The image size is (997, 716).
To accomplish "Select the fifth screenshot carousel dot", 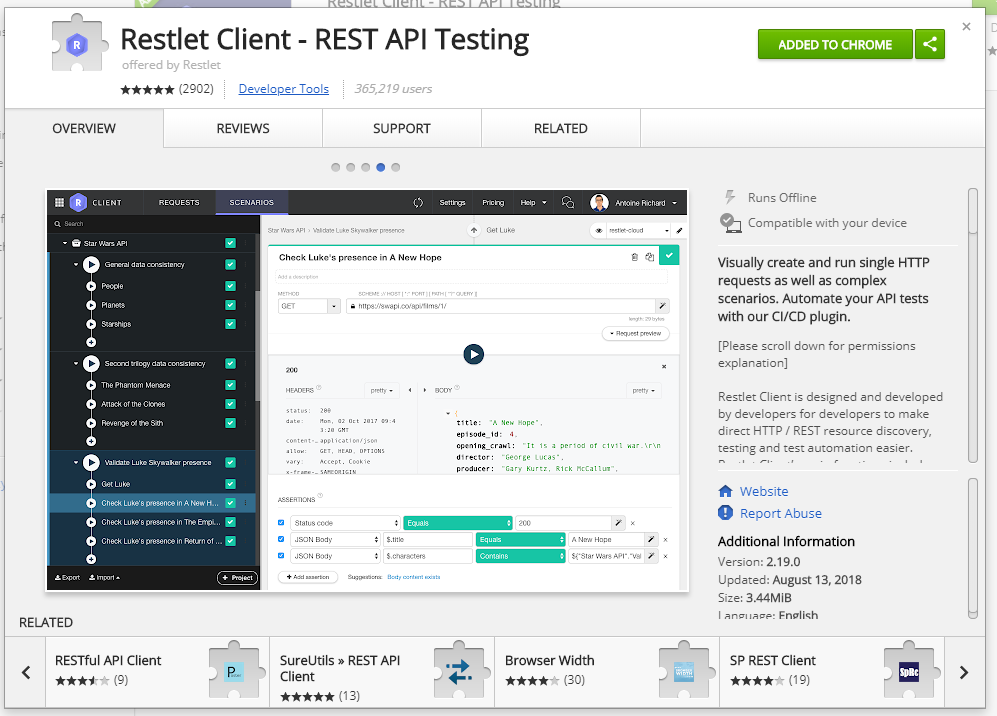I will point(395,167).
